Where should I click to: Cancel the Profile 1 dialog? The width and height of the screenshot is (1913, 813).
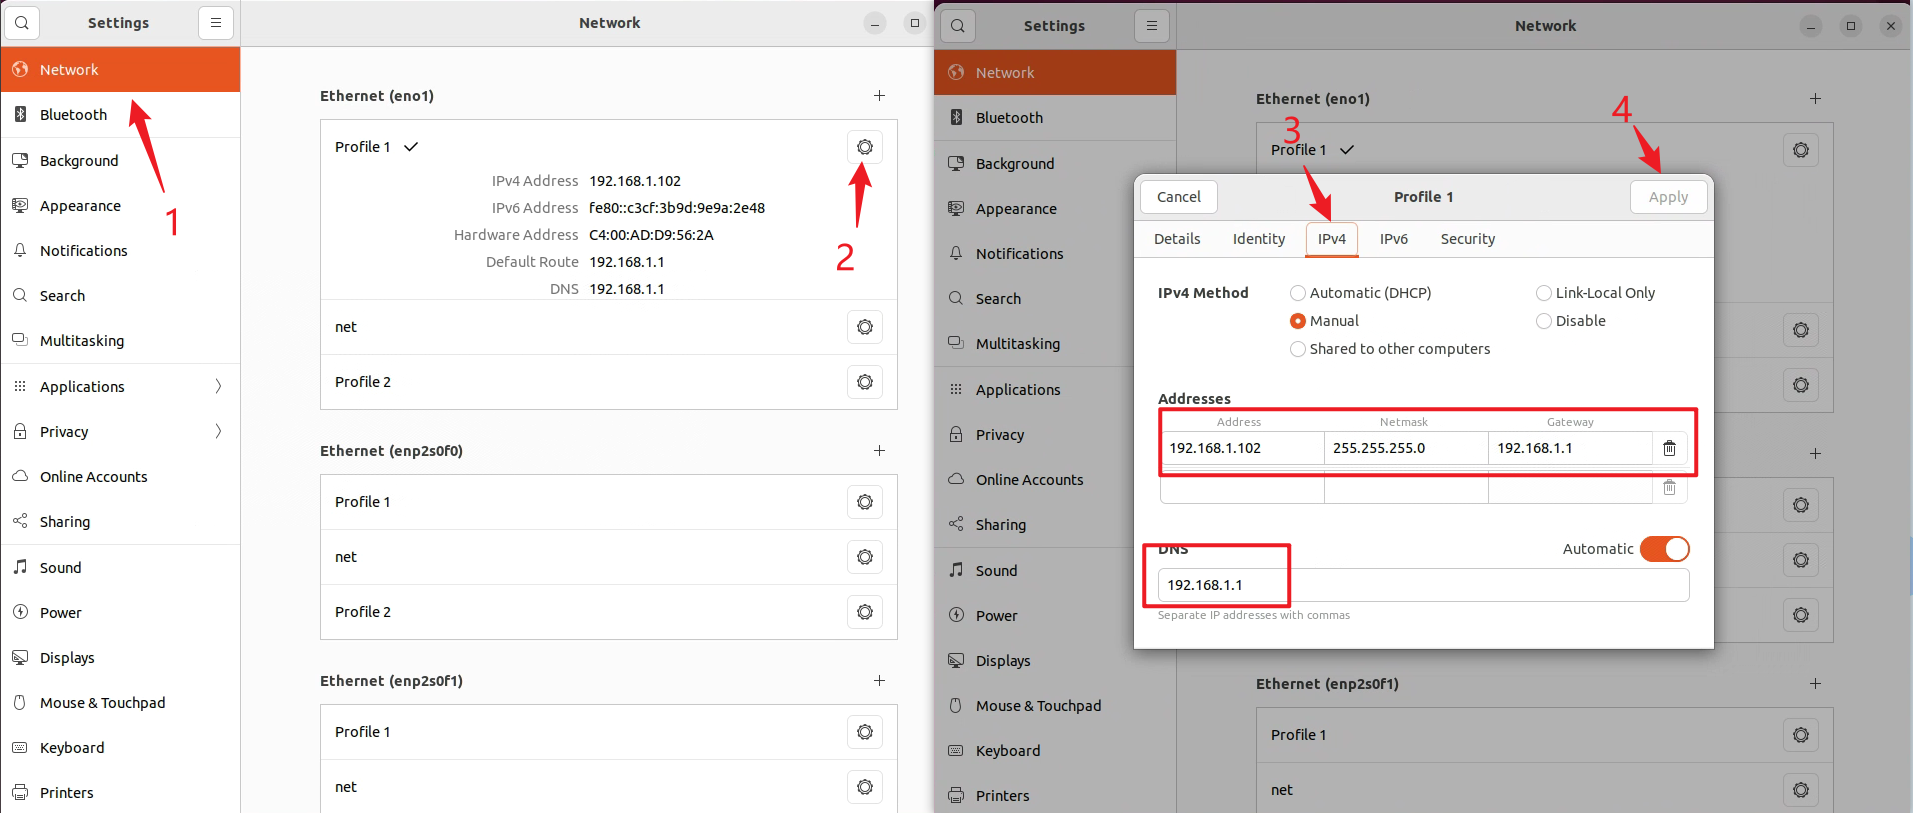click(x=1179, y=197)
